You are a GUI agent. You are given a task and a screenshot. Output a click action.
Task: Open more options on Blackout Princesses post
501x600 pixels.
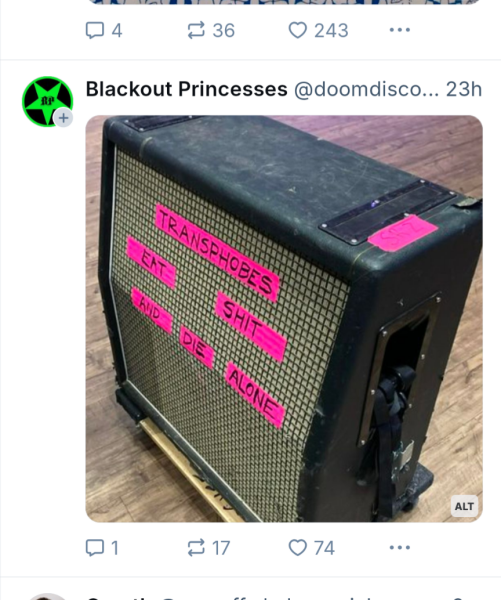point(400,548)
